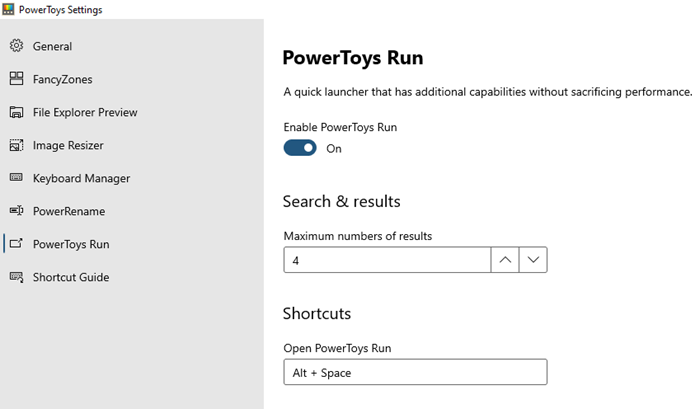Click the Open PowerToys Run shortcut field
Viewport: 700px width, 409px height.
[x=415, y=373]
